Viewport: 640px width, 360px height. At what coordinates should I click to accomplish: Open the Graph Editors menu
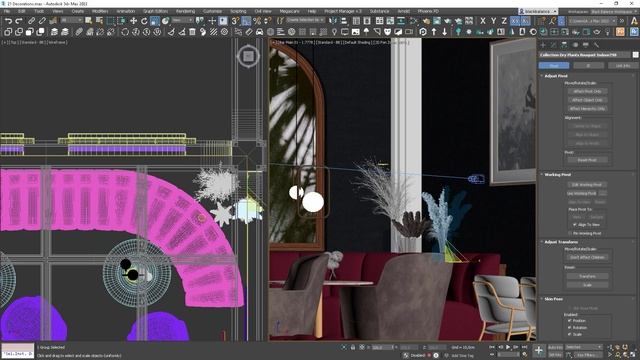point(155,11)
